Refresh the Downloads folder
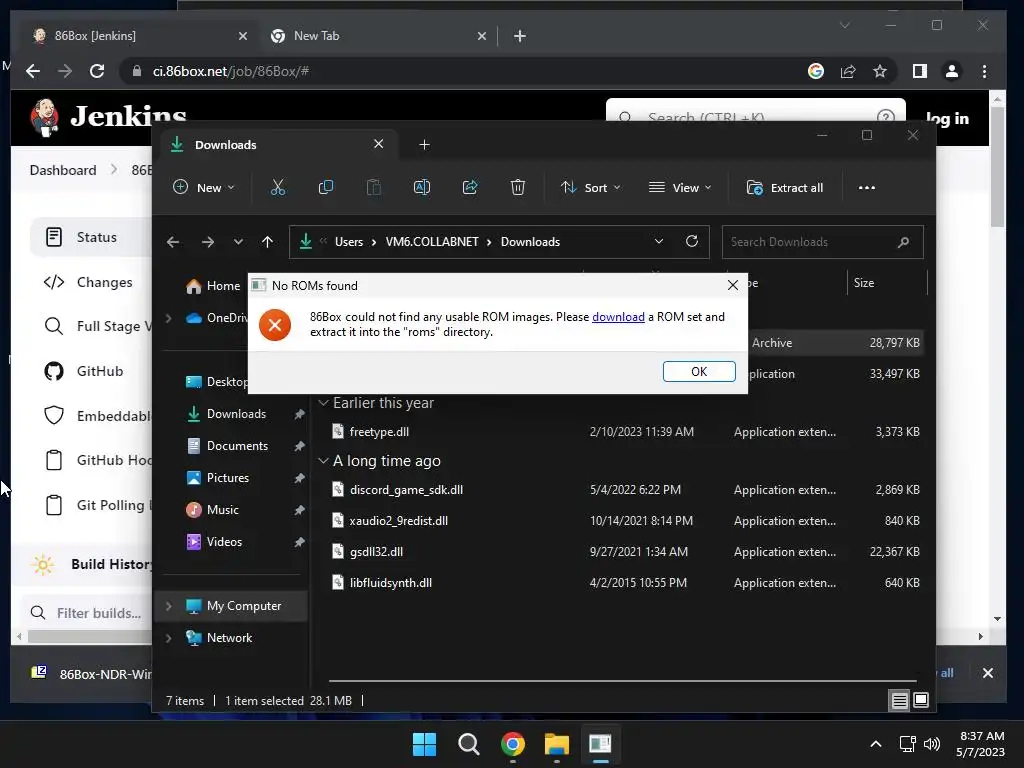Viewport: 1024px width, 768px height. [x=692, y=242]
